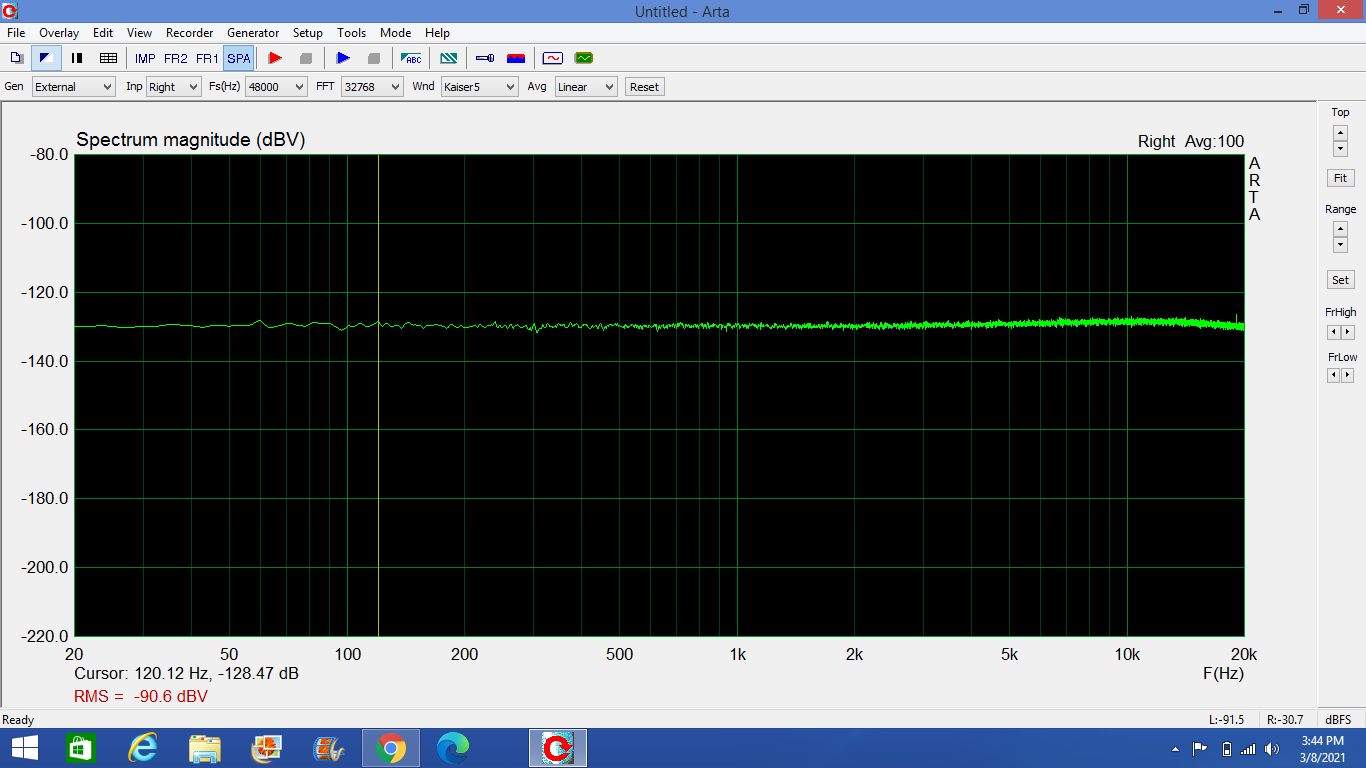This screenshot has width=1366, height=768.
Task: Click the Set button
Action: pyautogui.click(x=1340, y=280)
